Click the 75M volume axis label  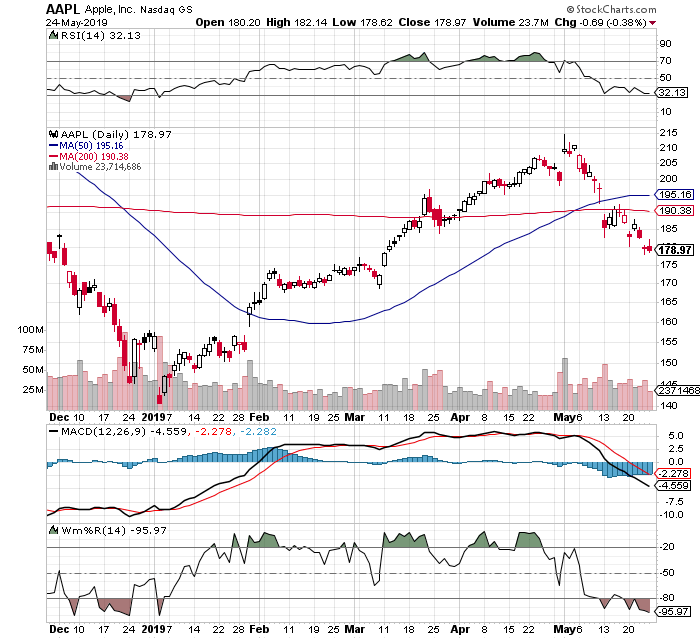[33, 350]
